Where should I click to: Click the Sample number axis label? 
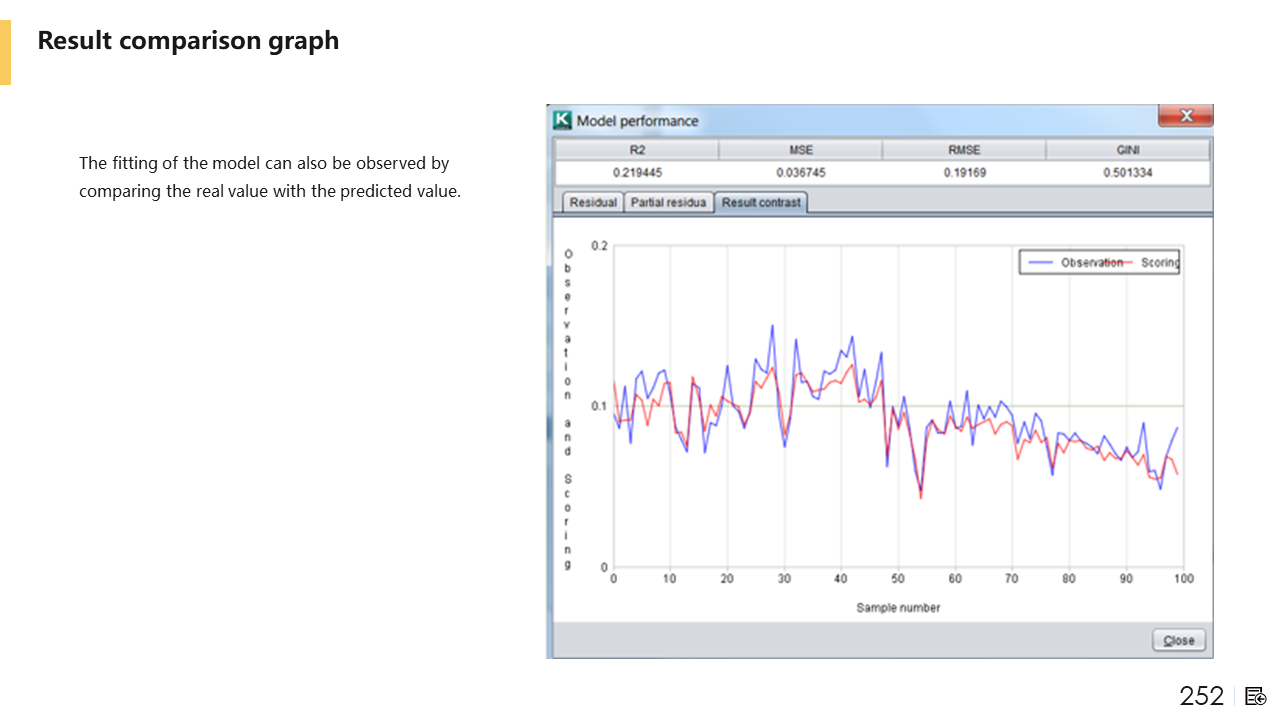click(x=898, y=608)
